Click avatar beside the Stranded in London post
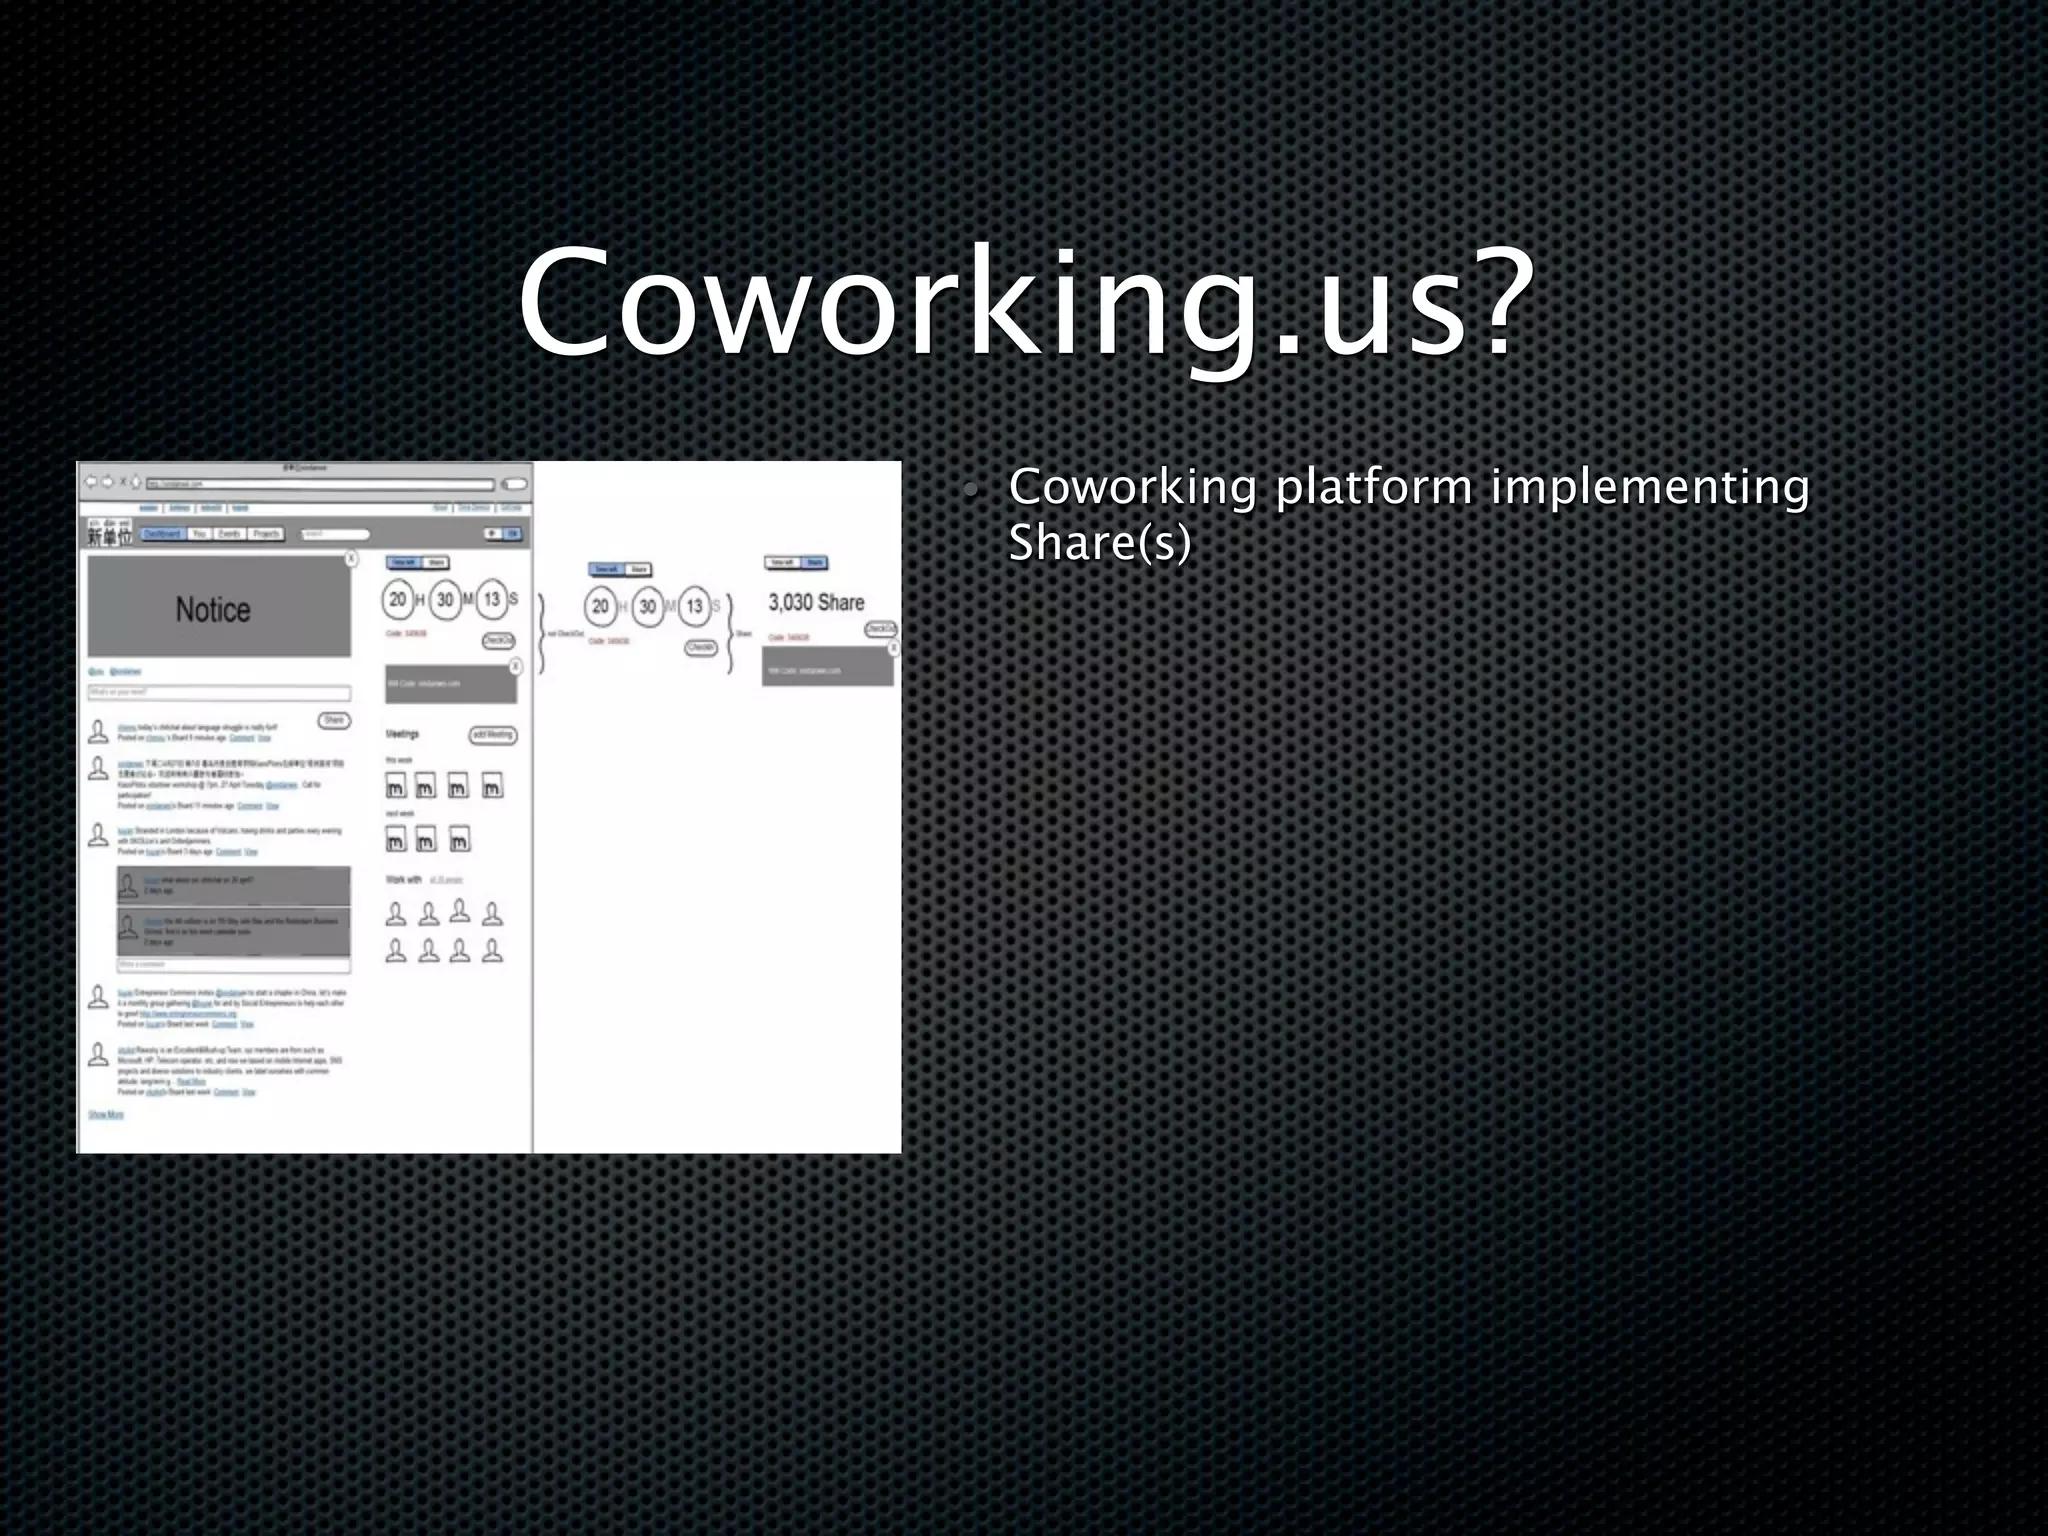The width and height of the screenshot is (2048, 1536). coord(98,835)
